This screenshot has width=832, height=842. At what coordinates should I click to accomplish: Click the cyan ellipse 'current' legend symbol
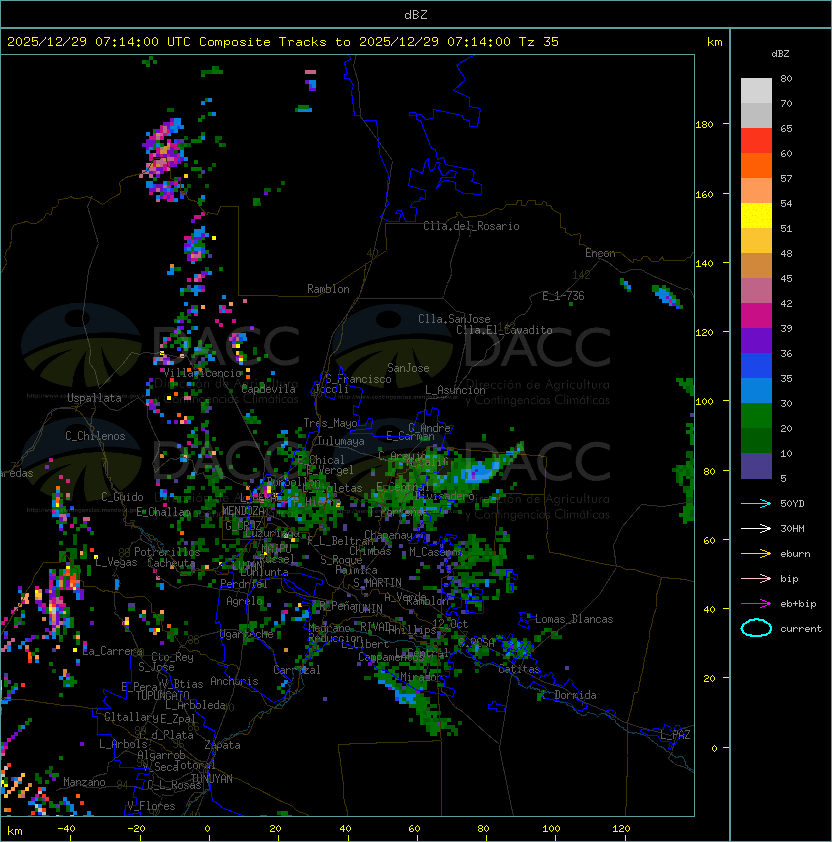(x=756, y=628)
